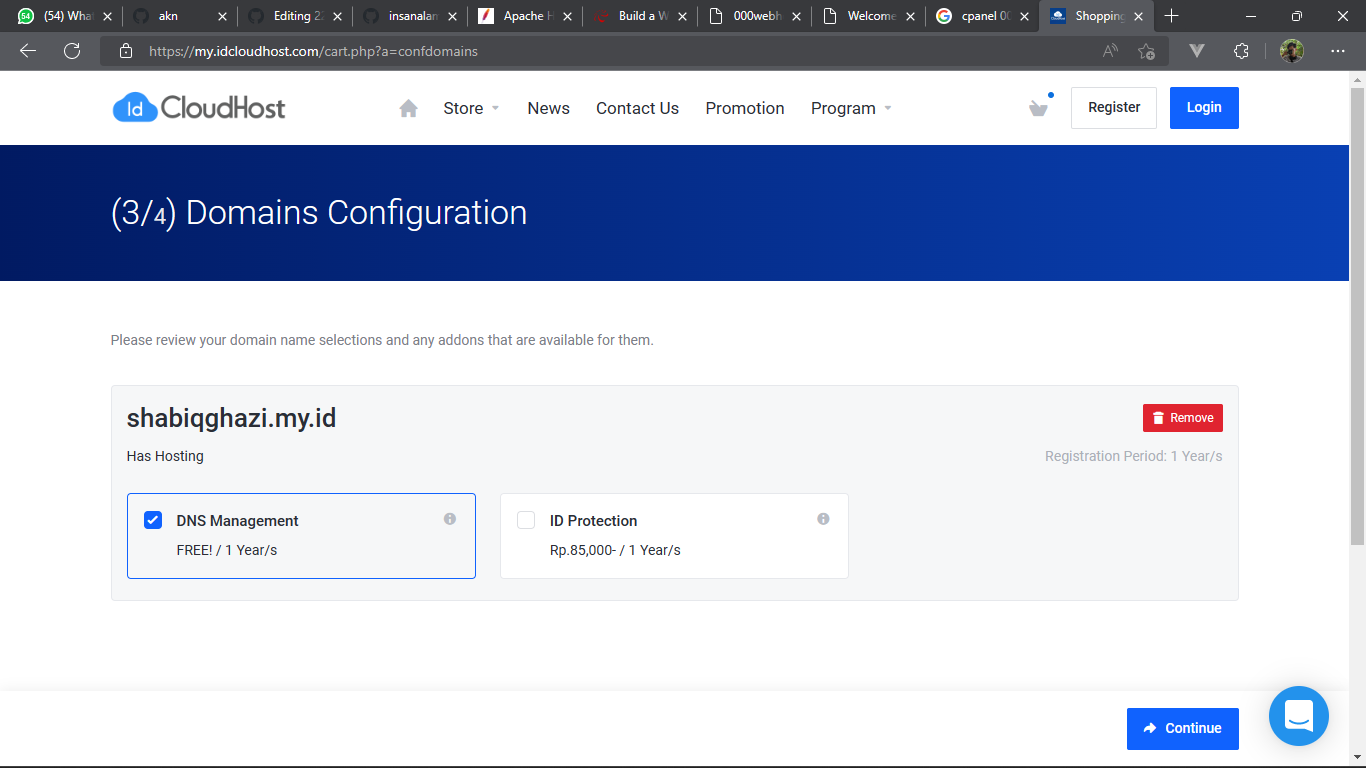Click the info icon beside ID Protection

[823, 518]
